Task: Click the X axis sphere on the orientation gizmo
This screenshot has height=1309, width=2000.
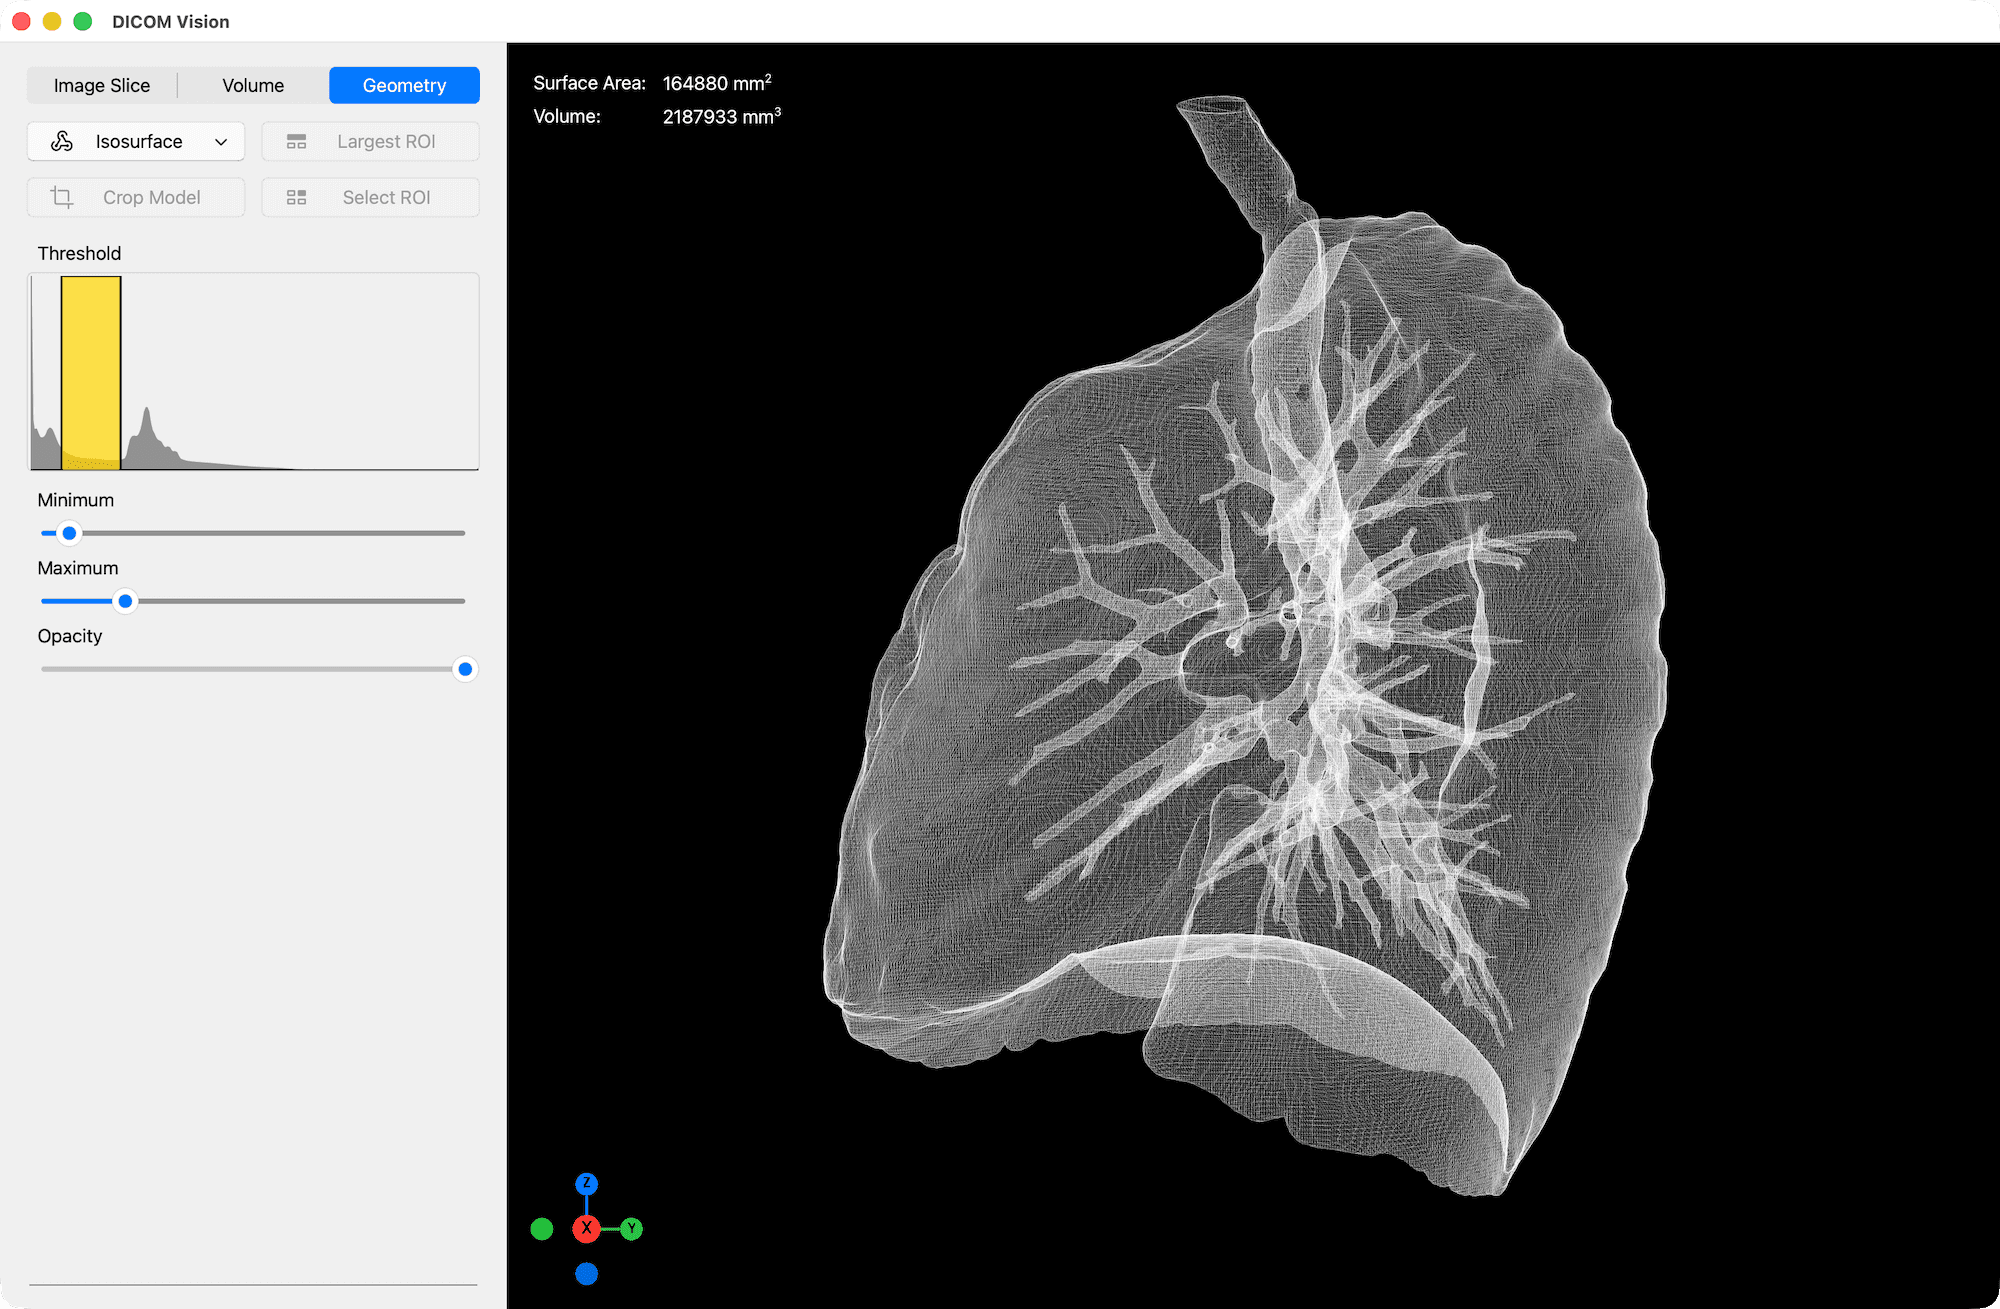Action: tap(586, 1229)
